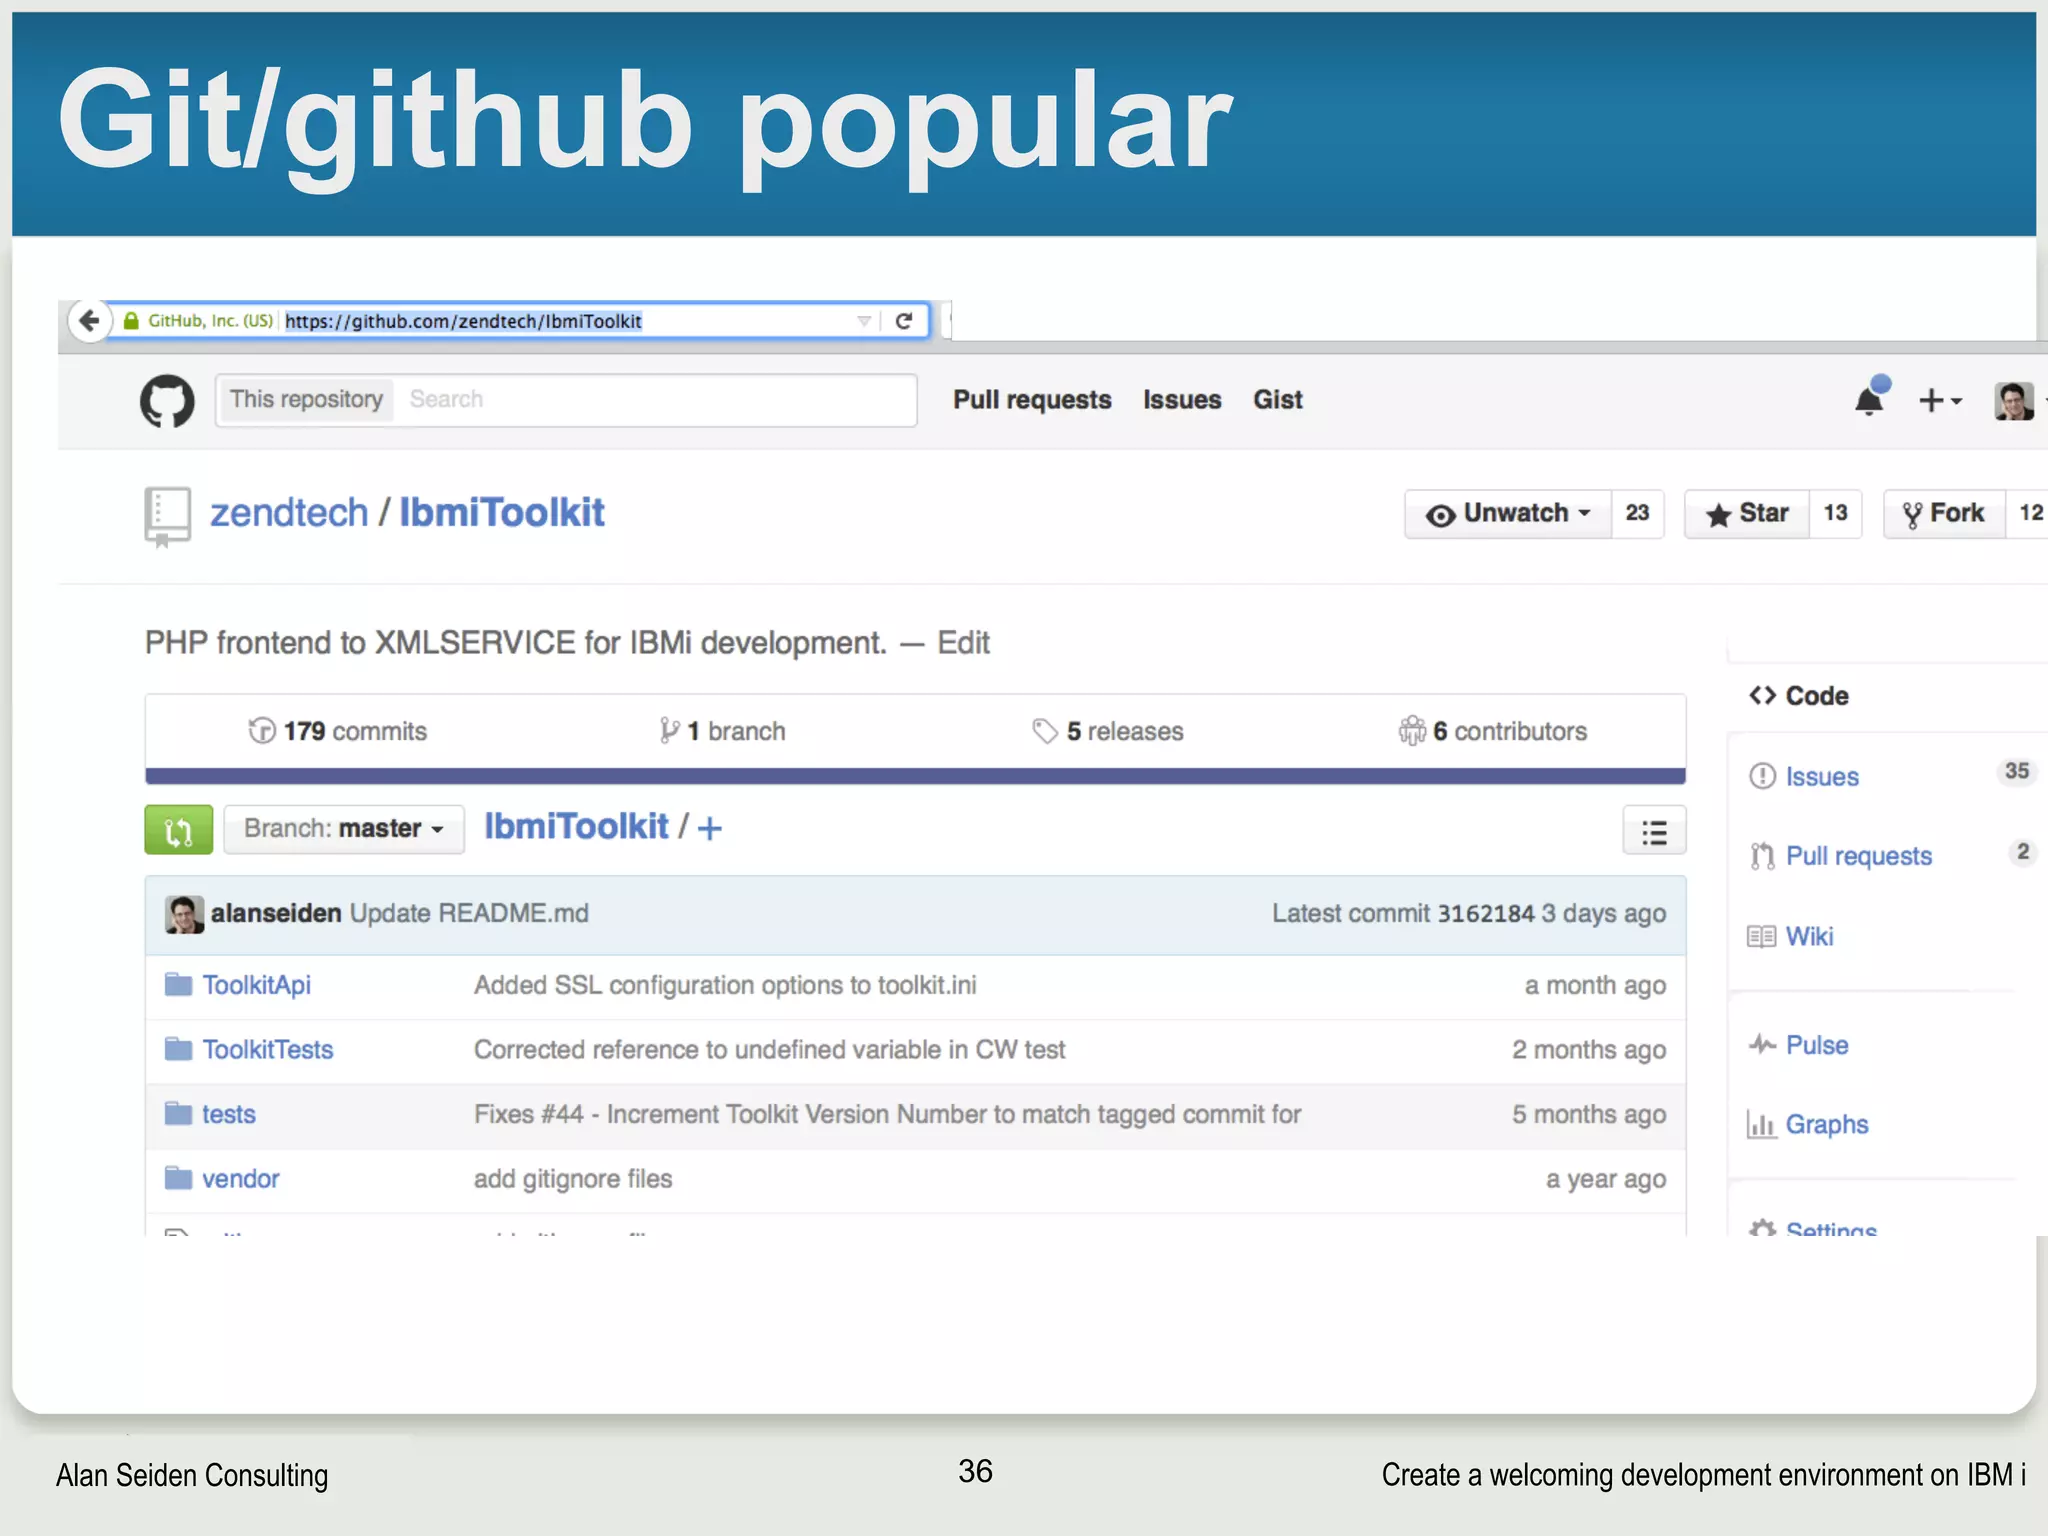Click the language statistics color bar
2048x1536 pixels.
click(x=915, y=776)
